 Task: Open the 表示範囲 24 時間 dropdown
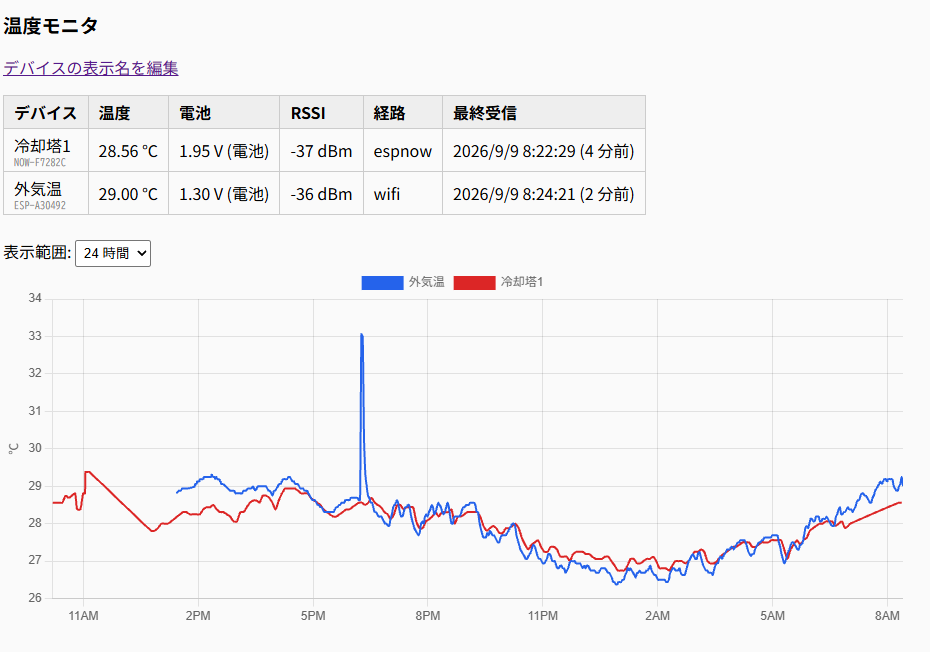[x=113, y=253]
